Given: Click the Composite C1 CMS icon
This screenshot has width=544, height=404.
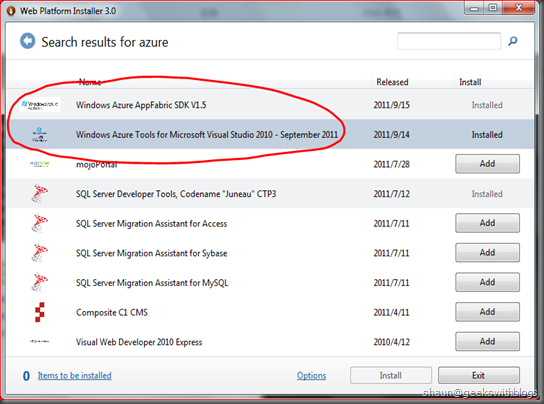Looking at the screenshot, I should 40,312.
